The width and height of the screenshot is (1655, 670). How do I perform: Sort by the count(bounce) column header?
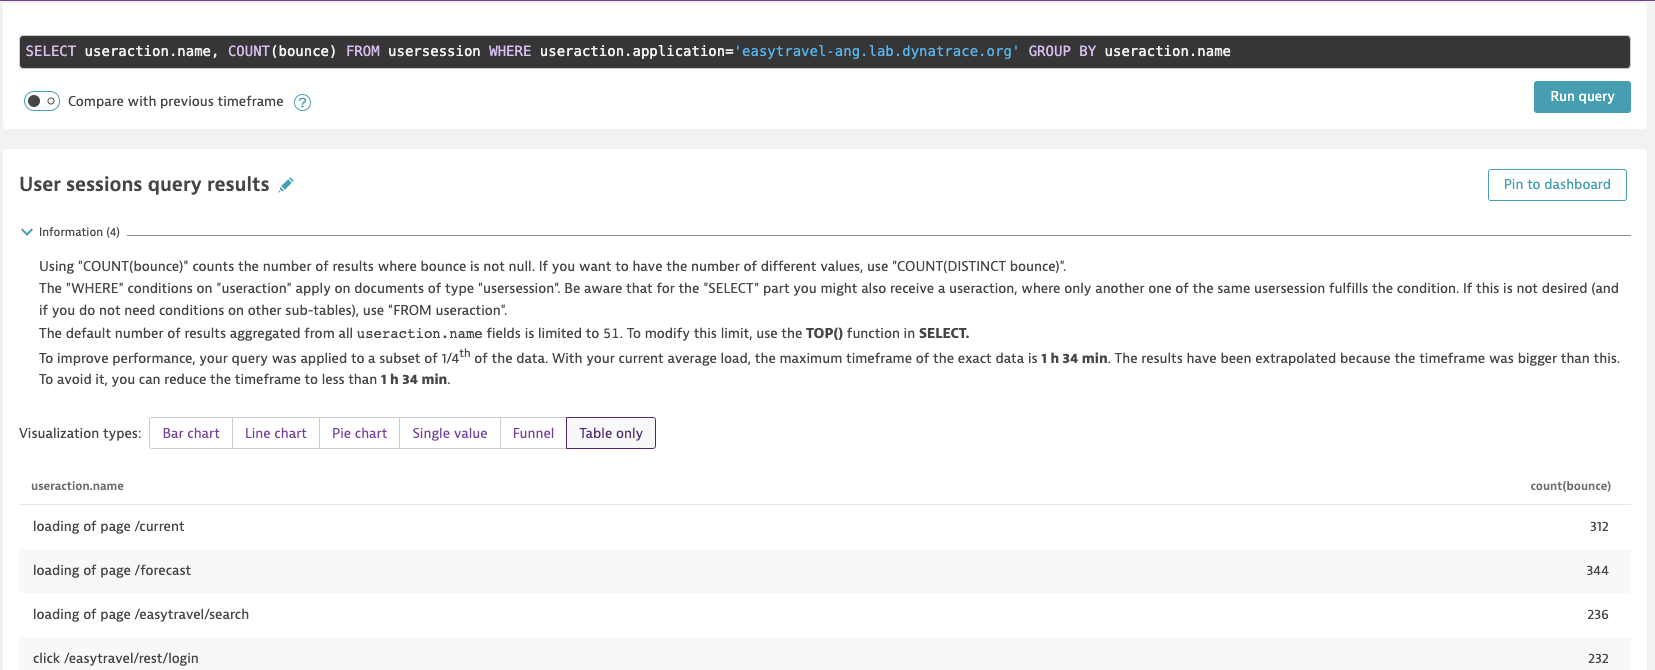1570,486
